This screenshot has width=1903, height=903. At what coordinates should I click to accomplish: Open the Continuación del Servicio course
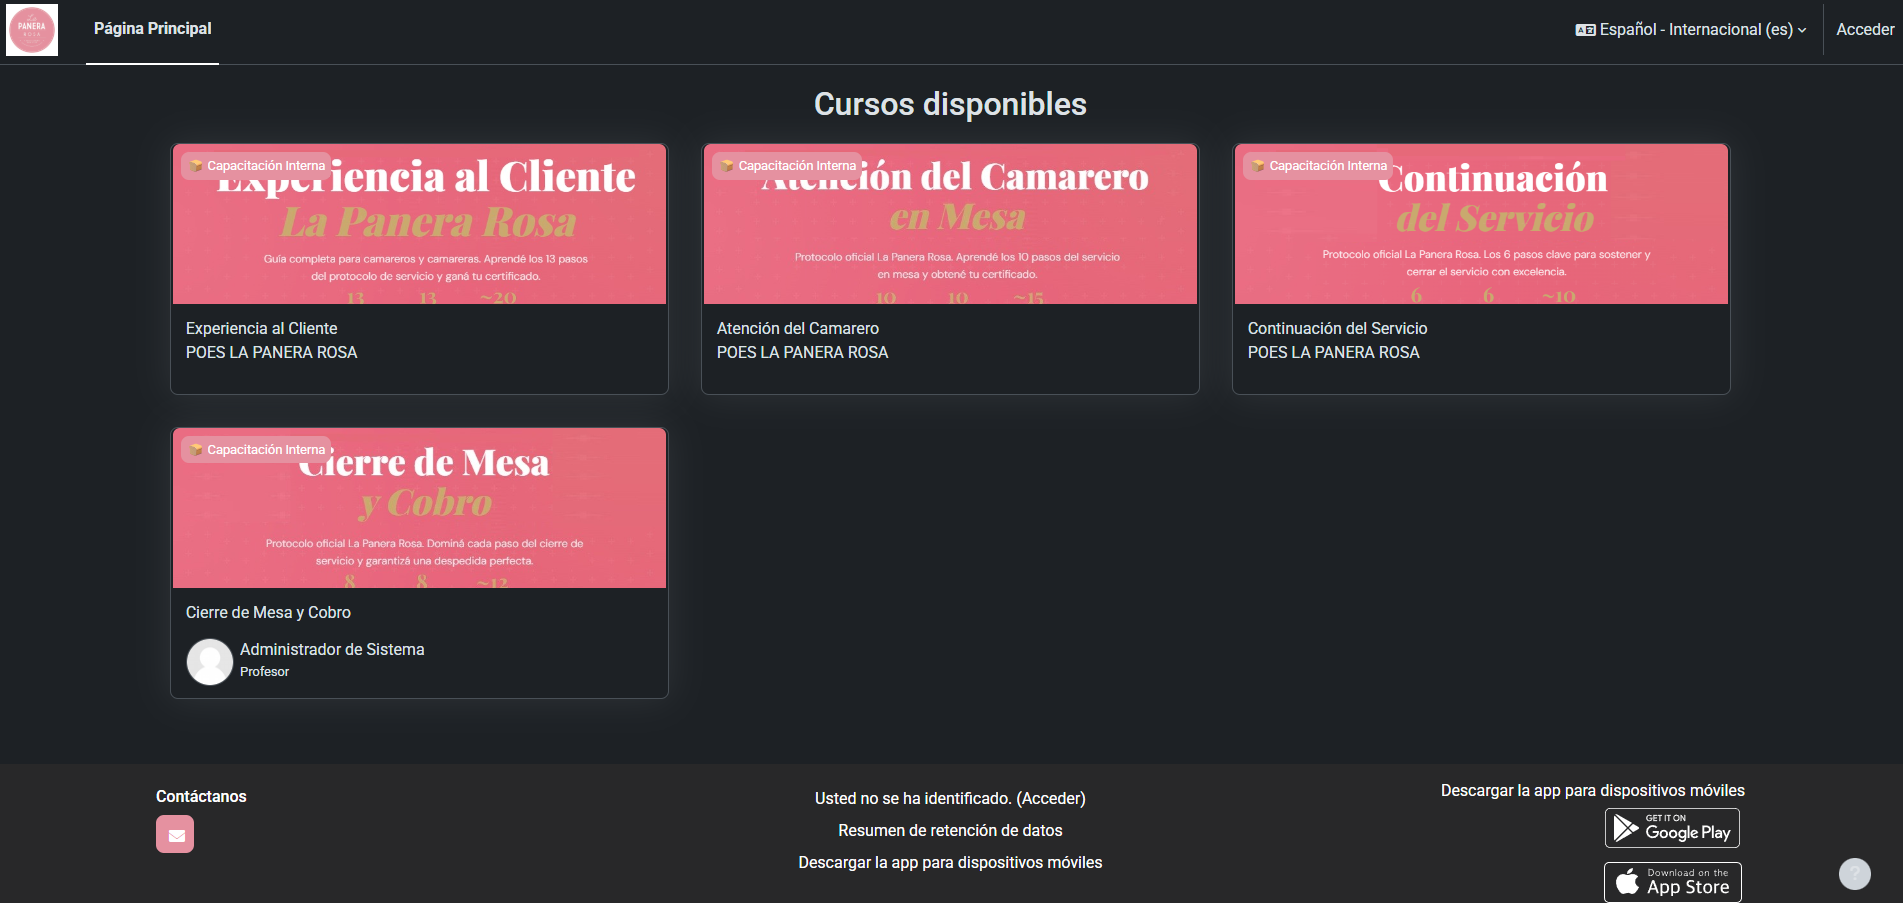pyautogui.click(x=1337, y=328)
